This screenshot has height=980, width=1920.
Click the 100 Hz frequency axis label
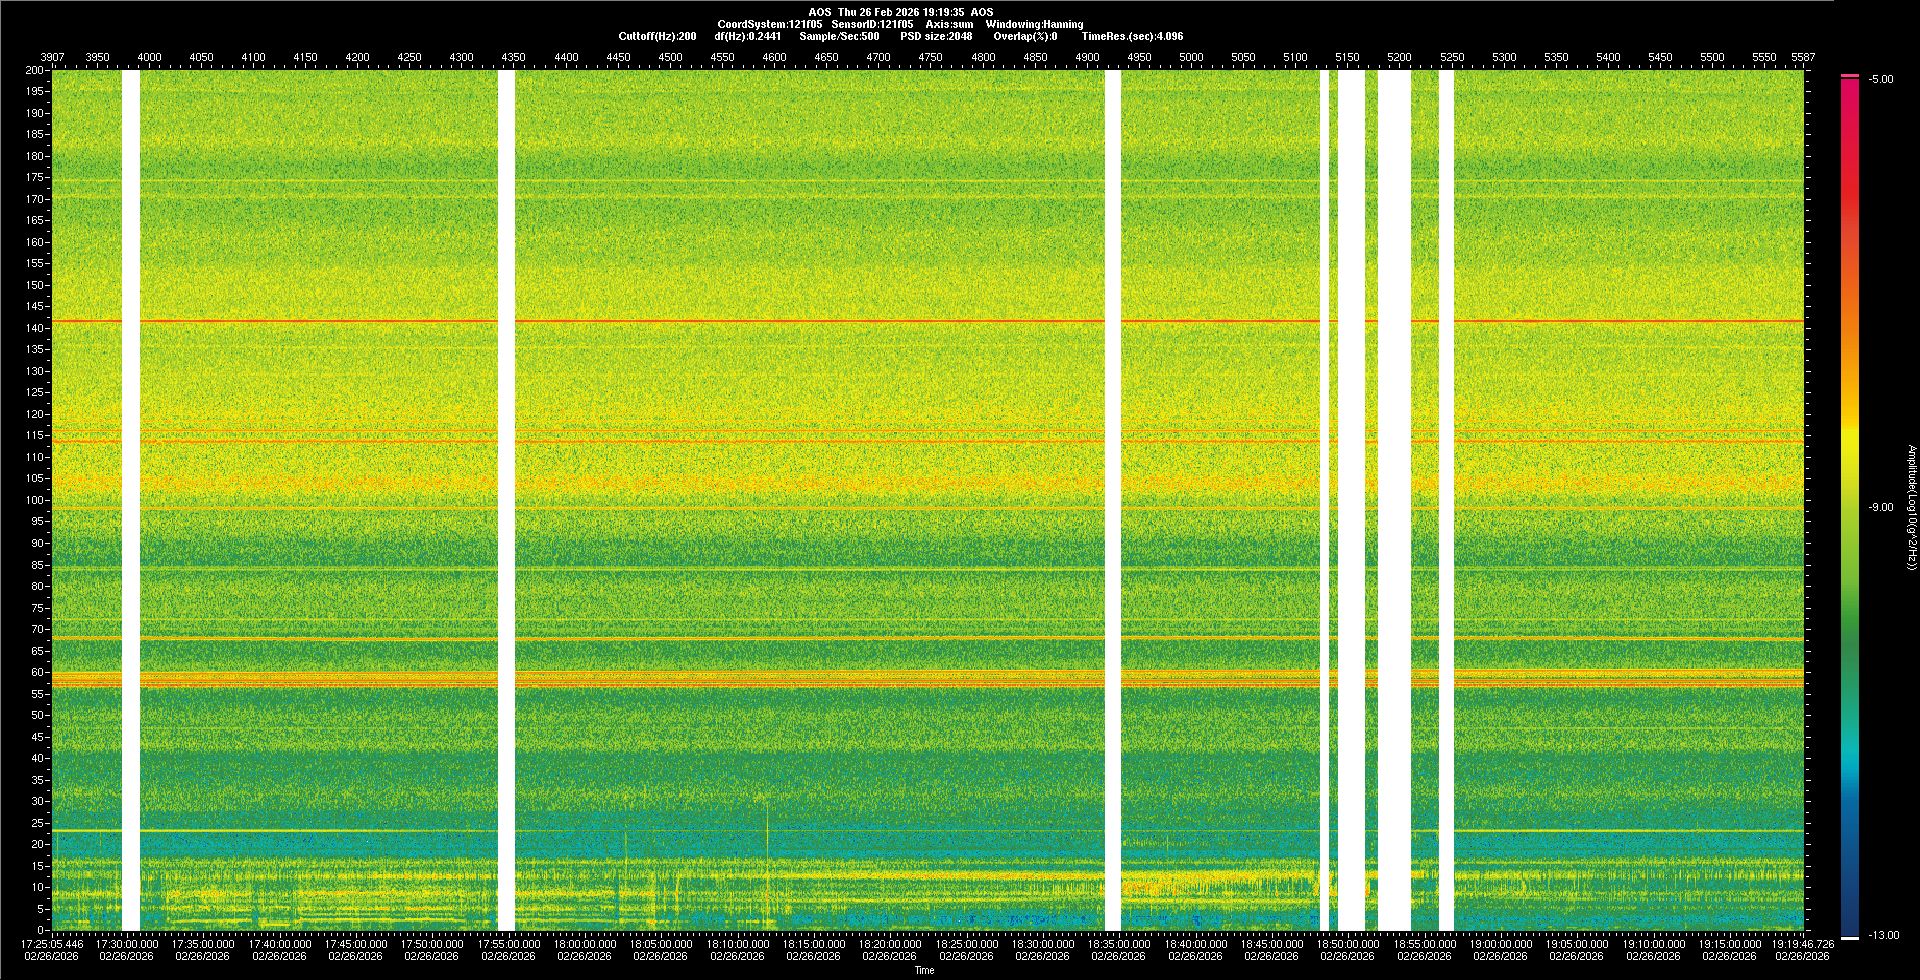click(34, 500)
